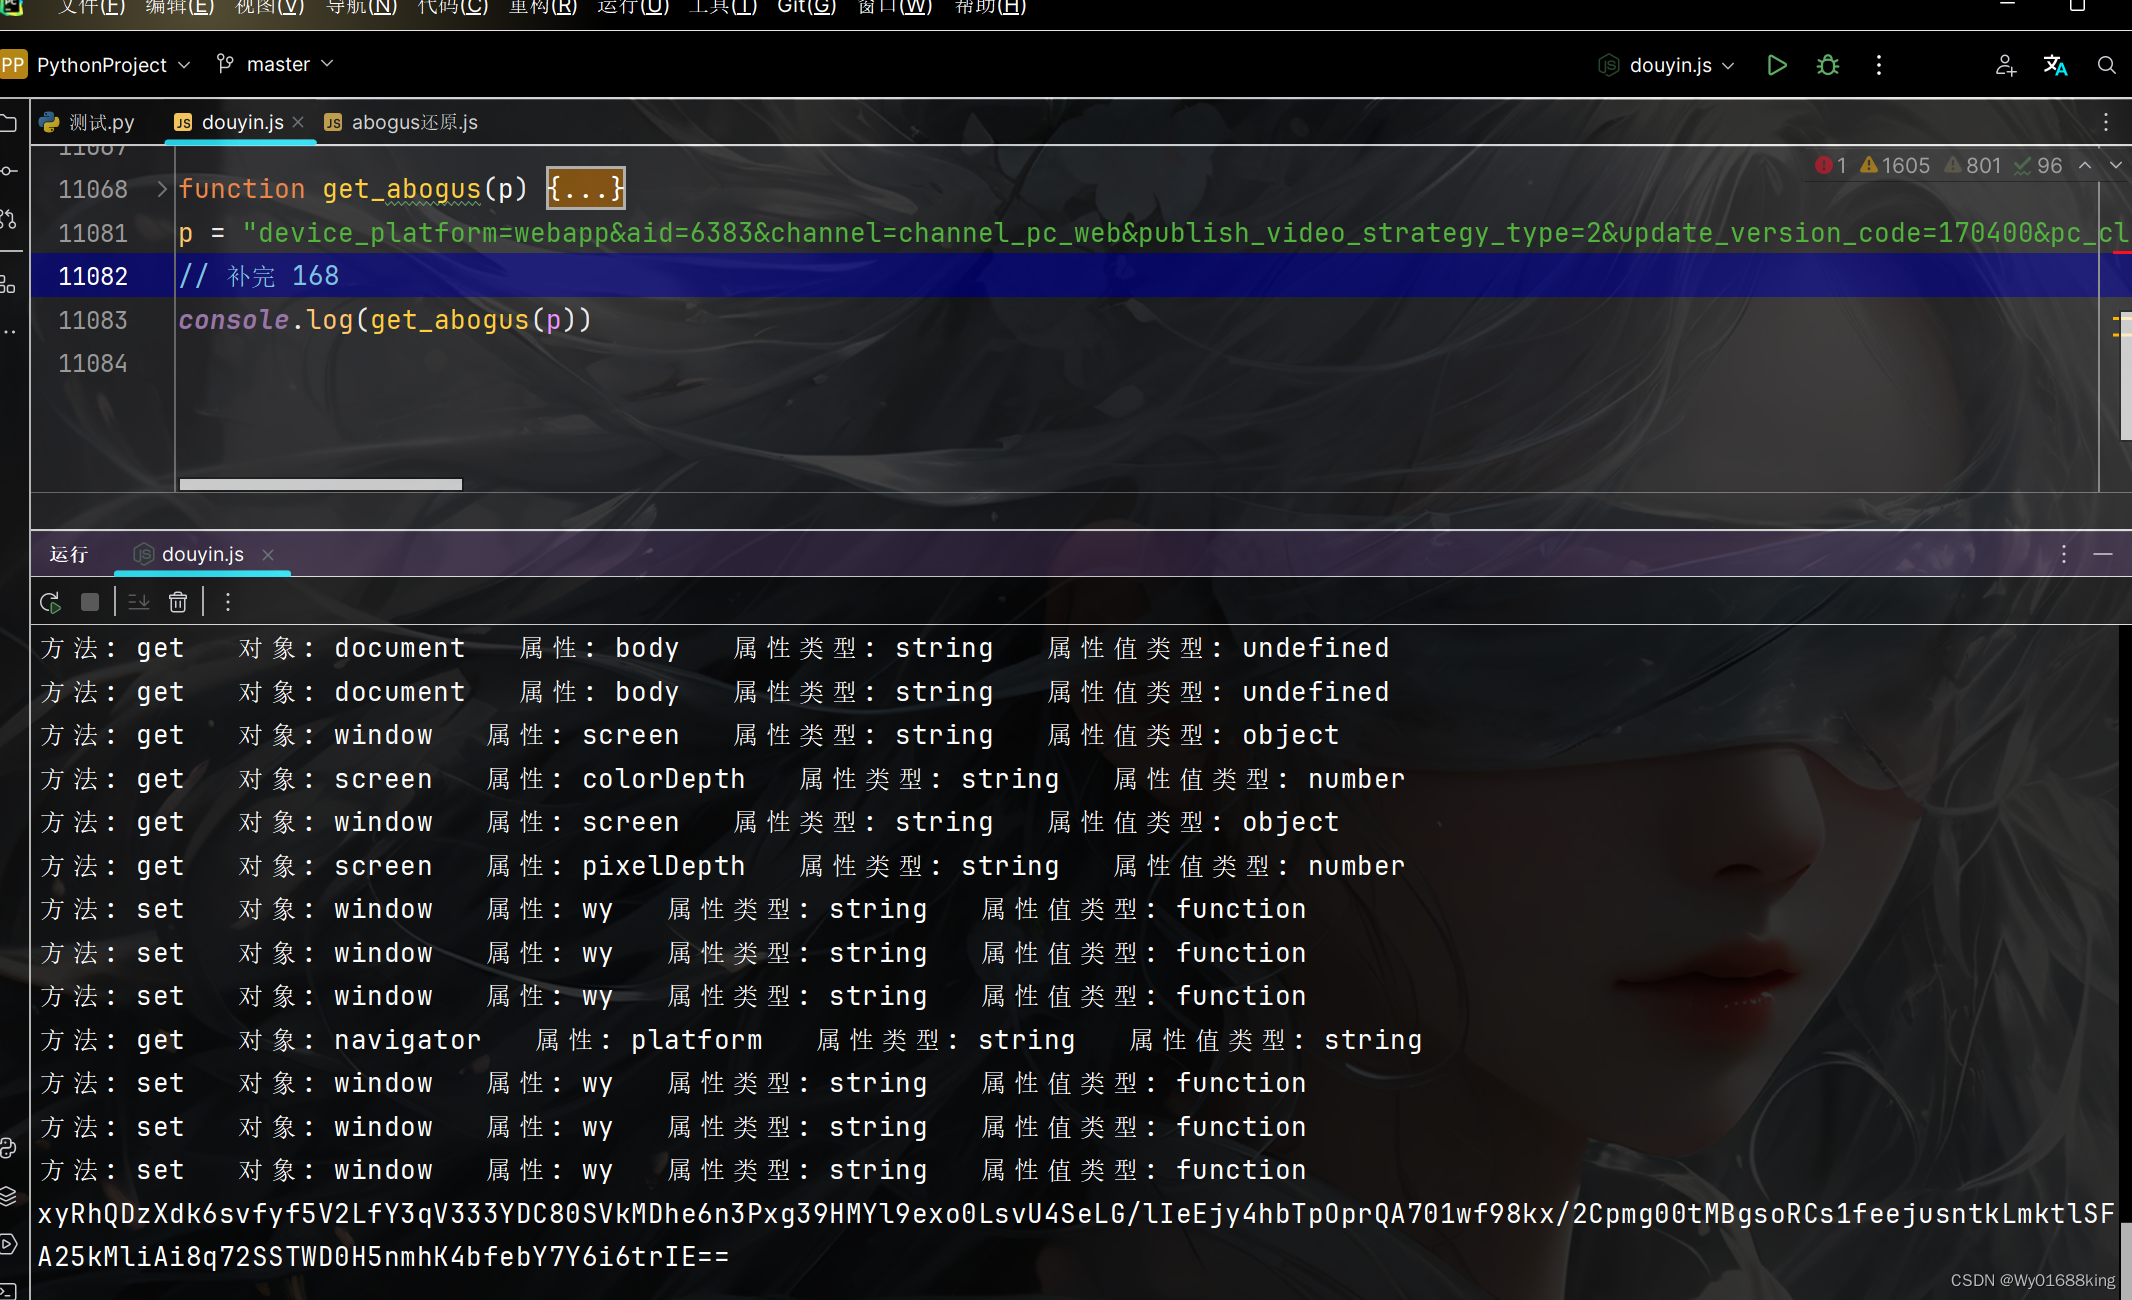
Task: Stop the running process
Action: (x=90, y=602)
